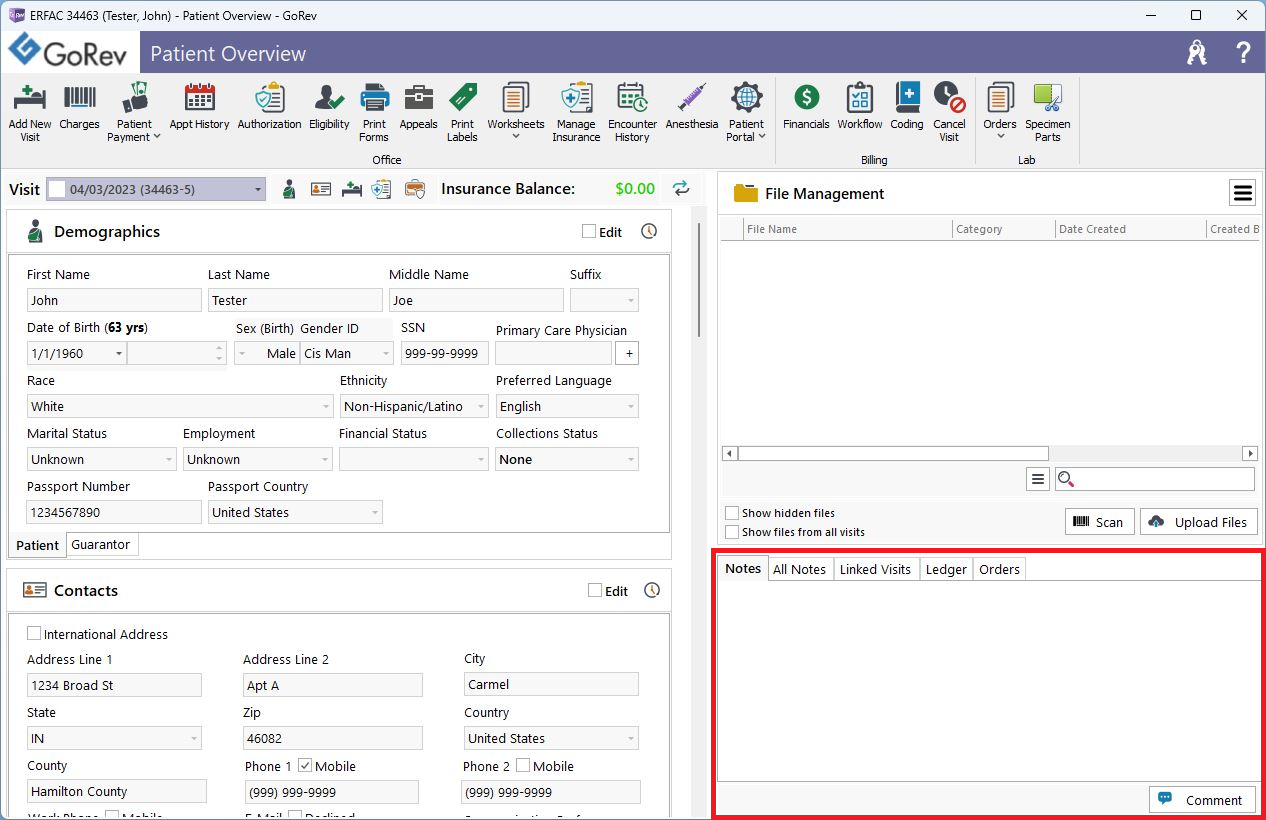Screen dimensions: 1266x820
Task: Click the Passport Number field
Action: 114,512
